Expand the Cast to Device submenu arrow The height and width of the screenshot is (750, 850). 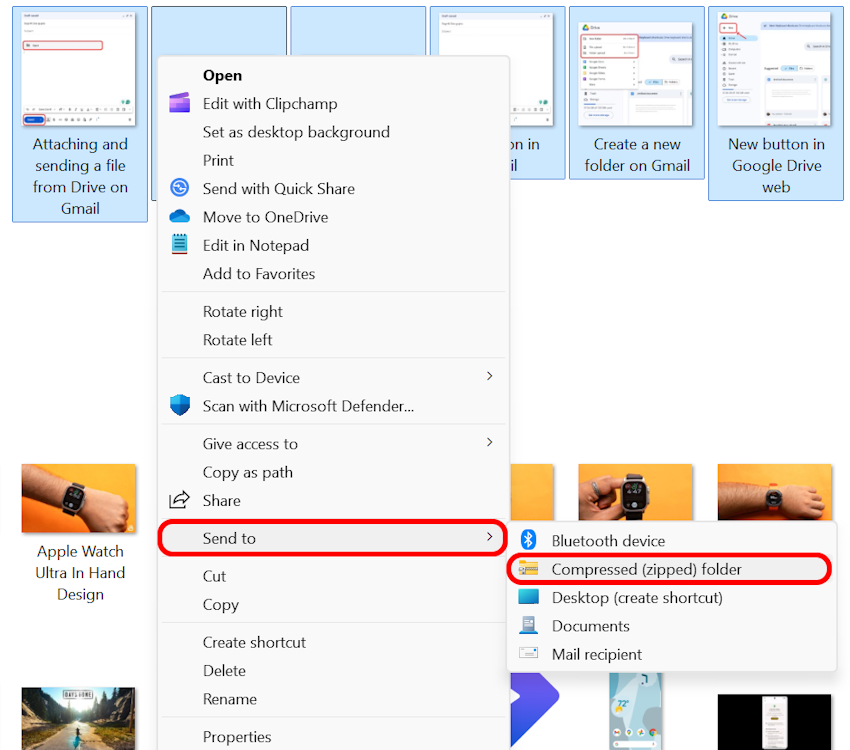[490, 376]
